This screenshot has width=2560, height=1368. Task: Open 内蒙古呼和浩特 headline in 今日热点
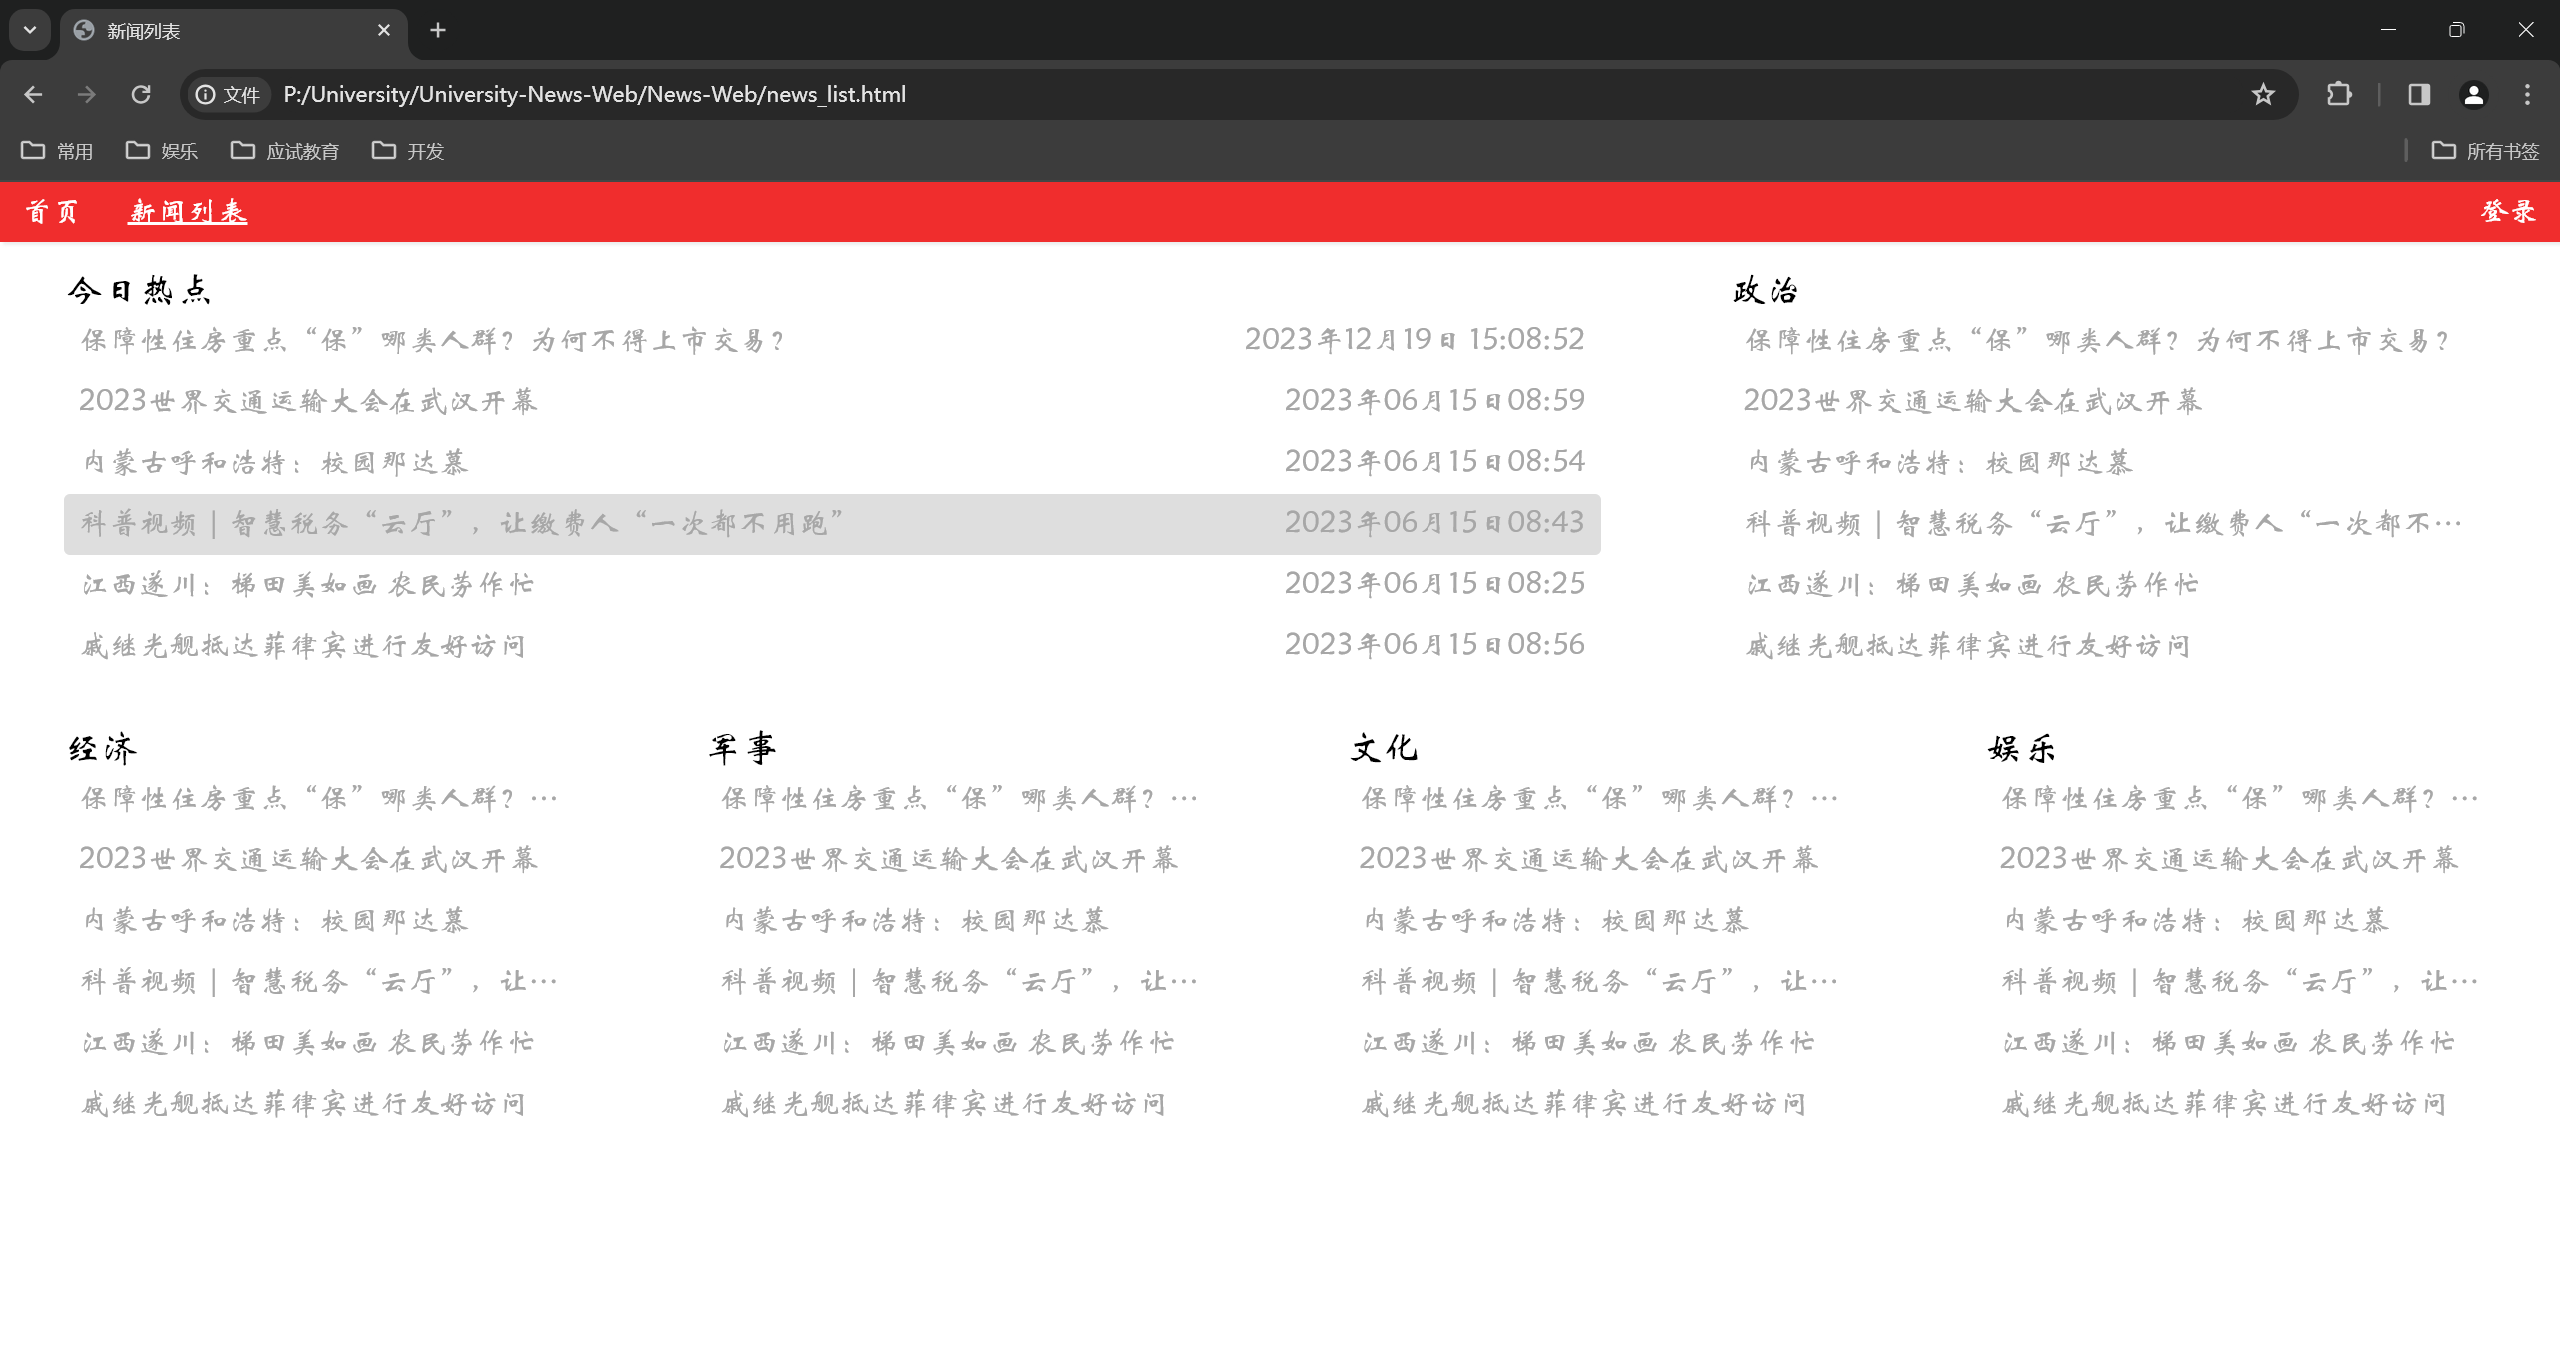coord(275,462)
